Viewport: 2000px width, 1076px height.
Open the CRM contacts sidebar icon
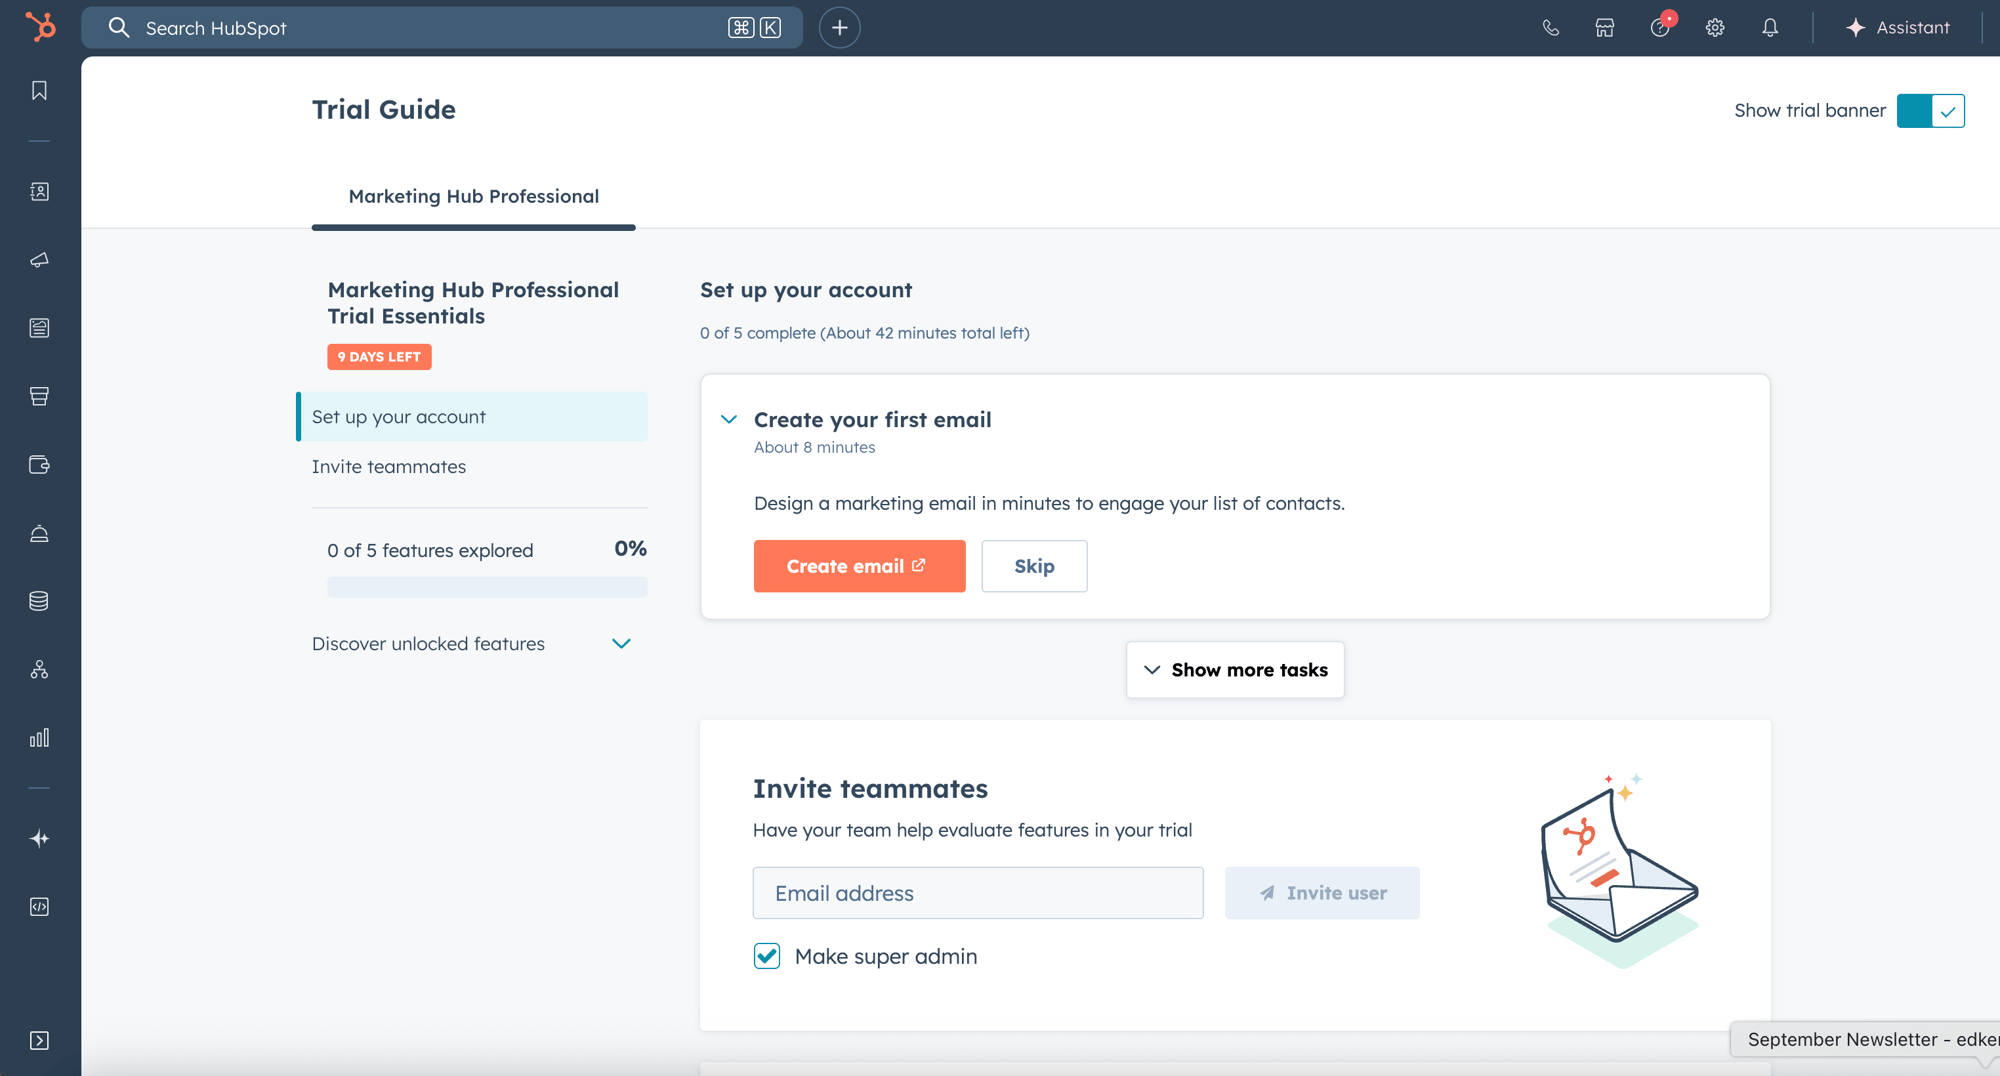39,191
